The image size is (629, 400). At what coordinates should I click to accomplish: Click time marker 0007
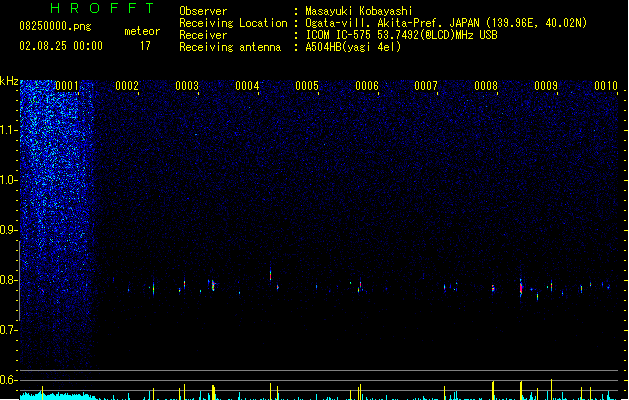(x=426, y=86)
